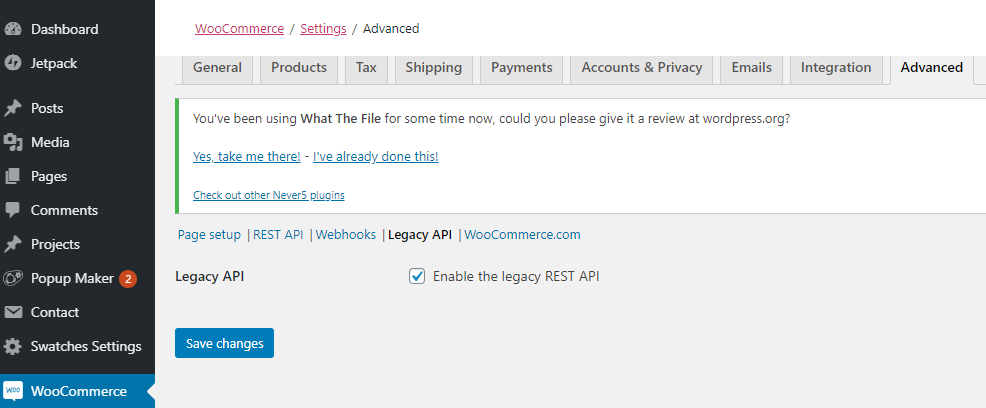The image size is (986, 408).
Task: Click the "Yes, take me there!" link
Action: 246,156
